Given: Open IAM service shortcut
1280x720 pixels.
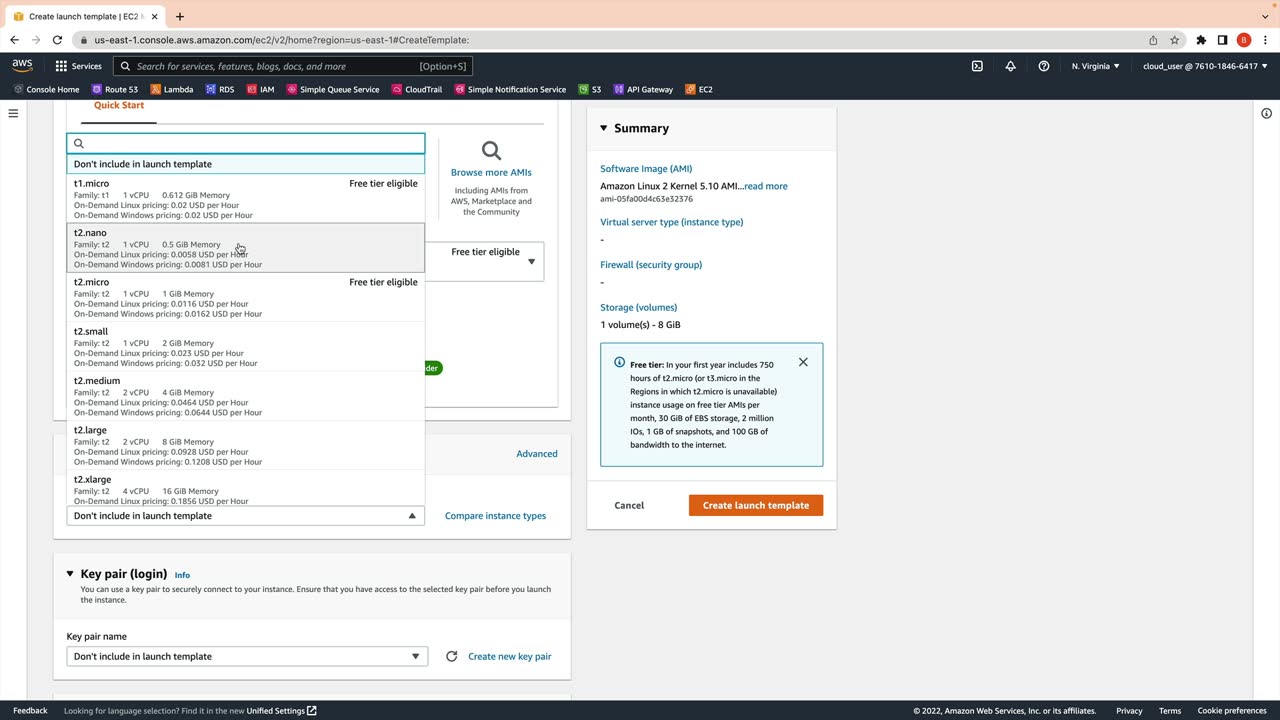Looking at the screenshot, I should pos(260,89).
